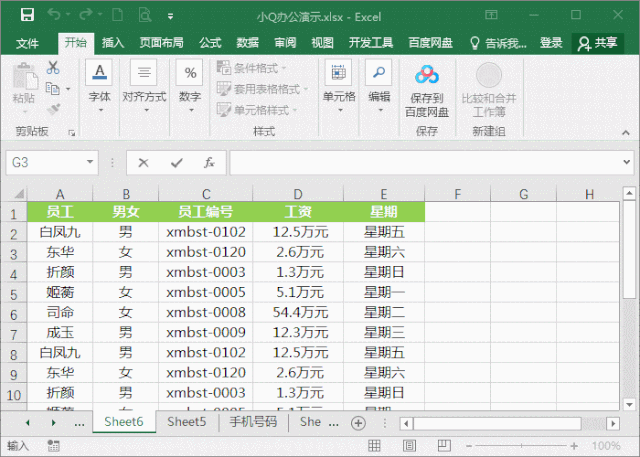
Task: Click the vertical scrollbar up arrow
Action: 629,193
